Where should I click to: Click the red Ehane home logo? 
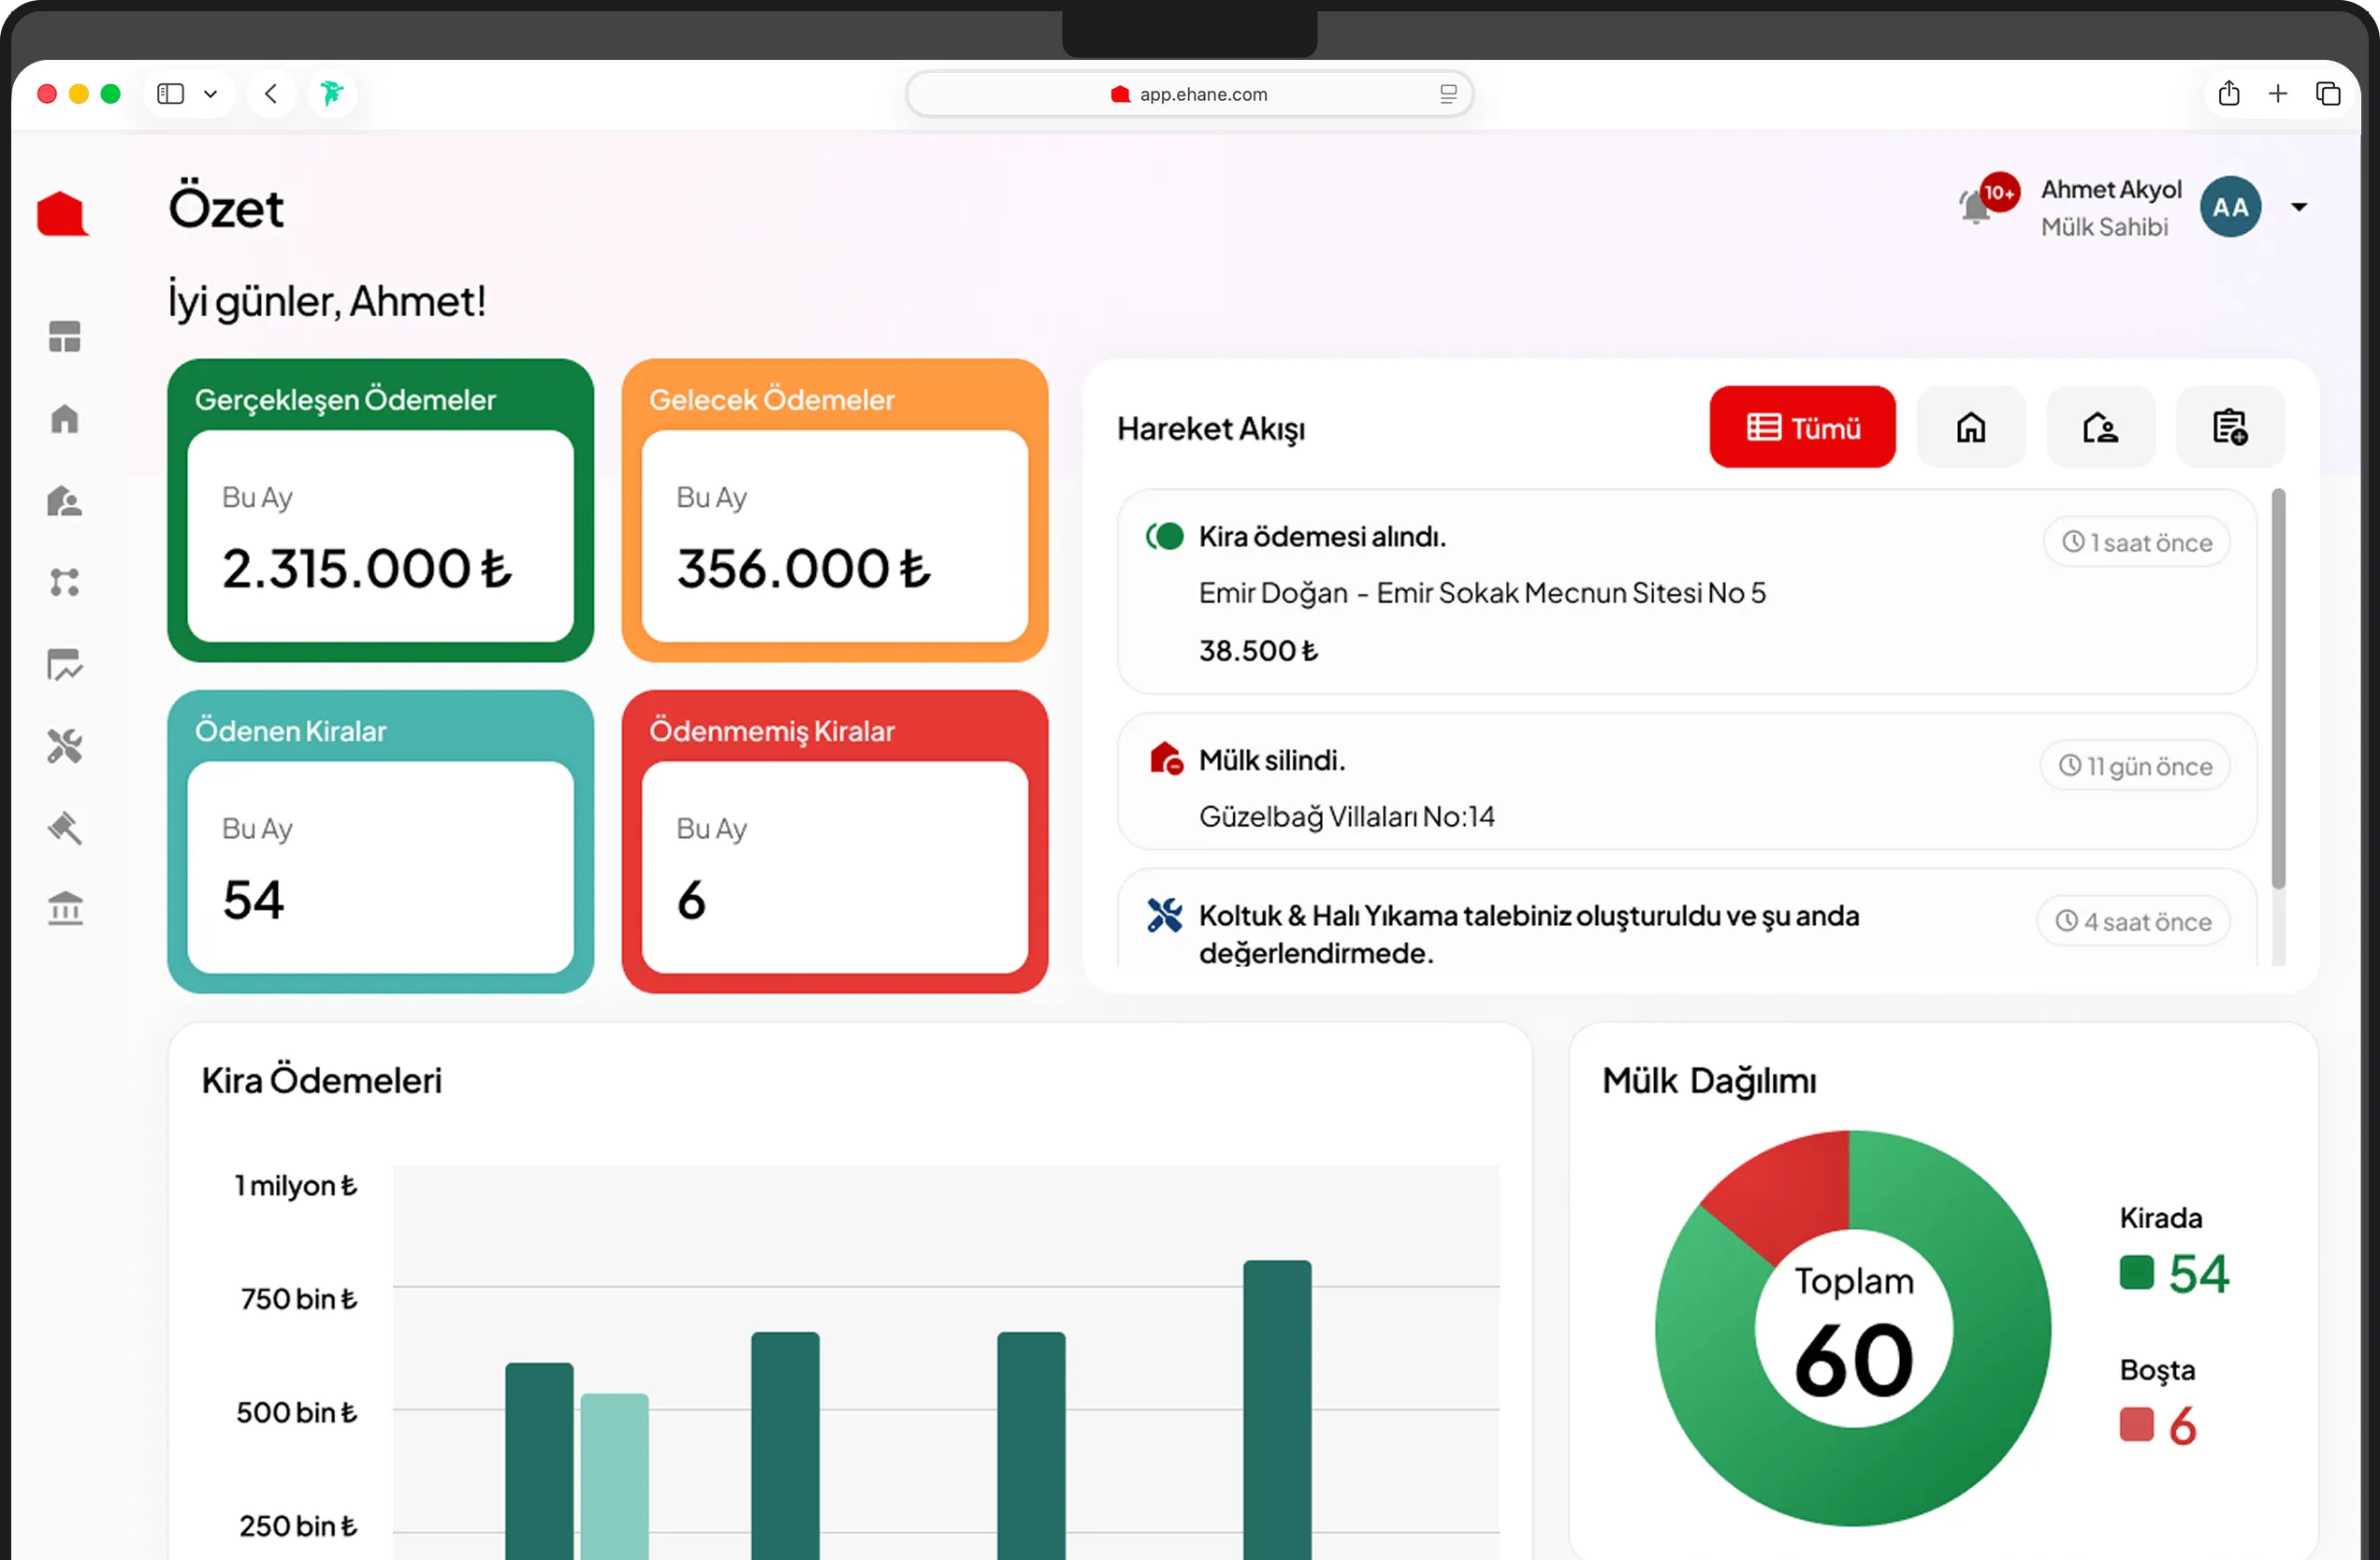click(63, 213)
